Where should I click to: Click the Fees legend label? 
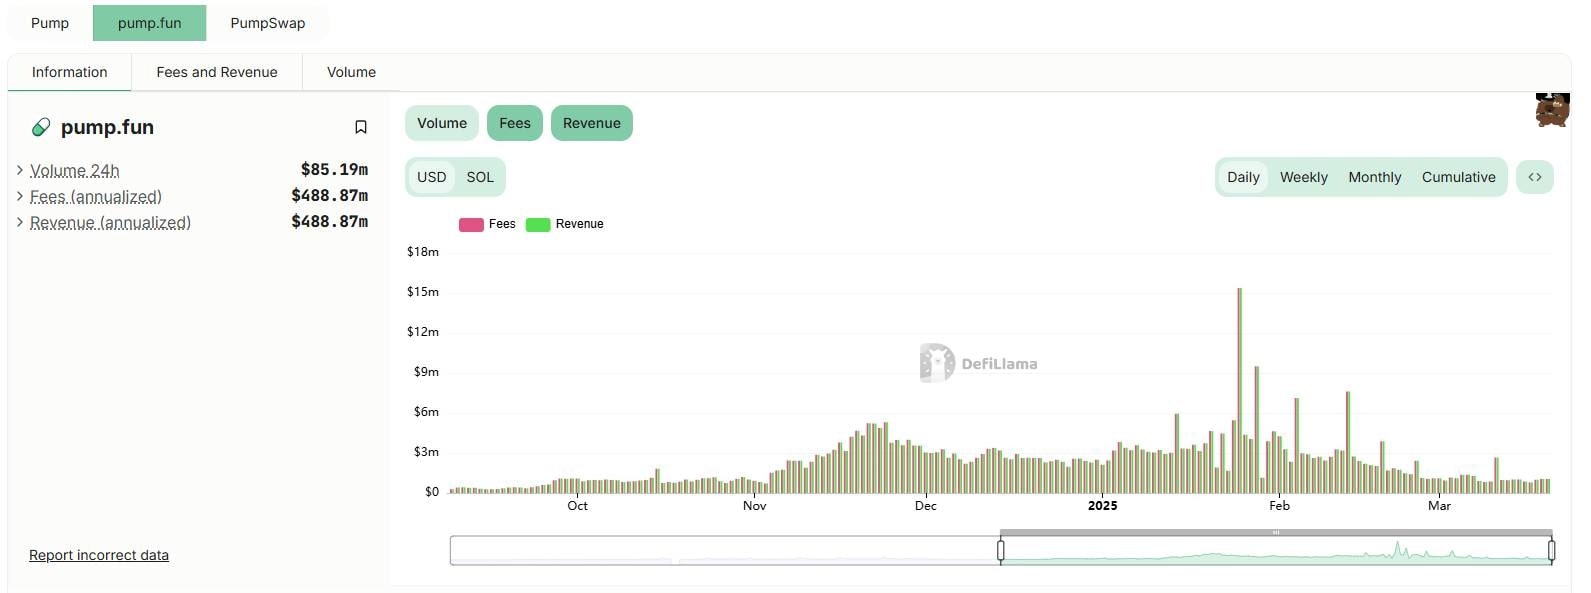pyautogui.click(x=502, y=224)
